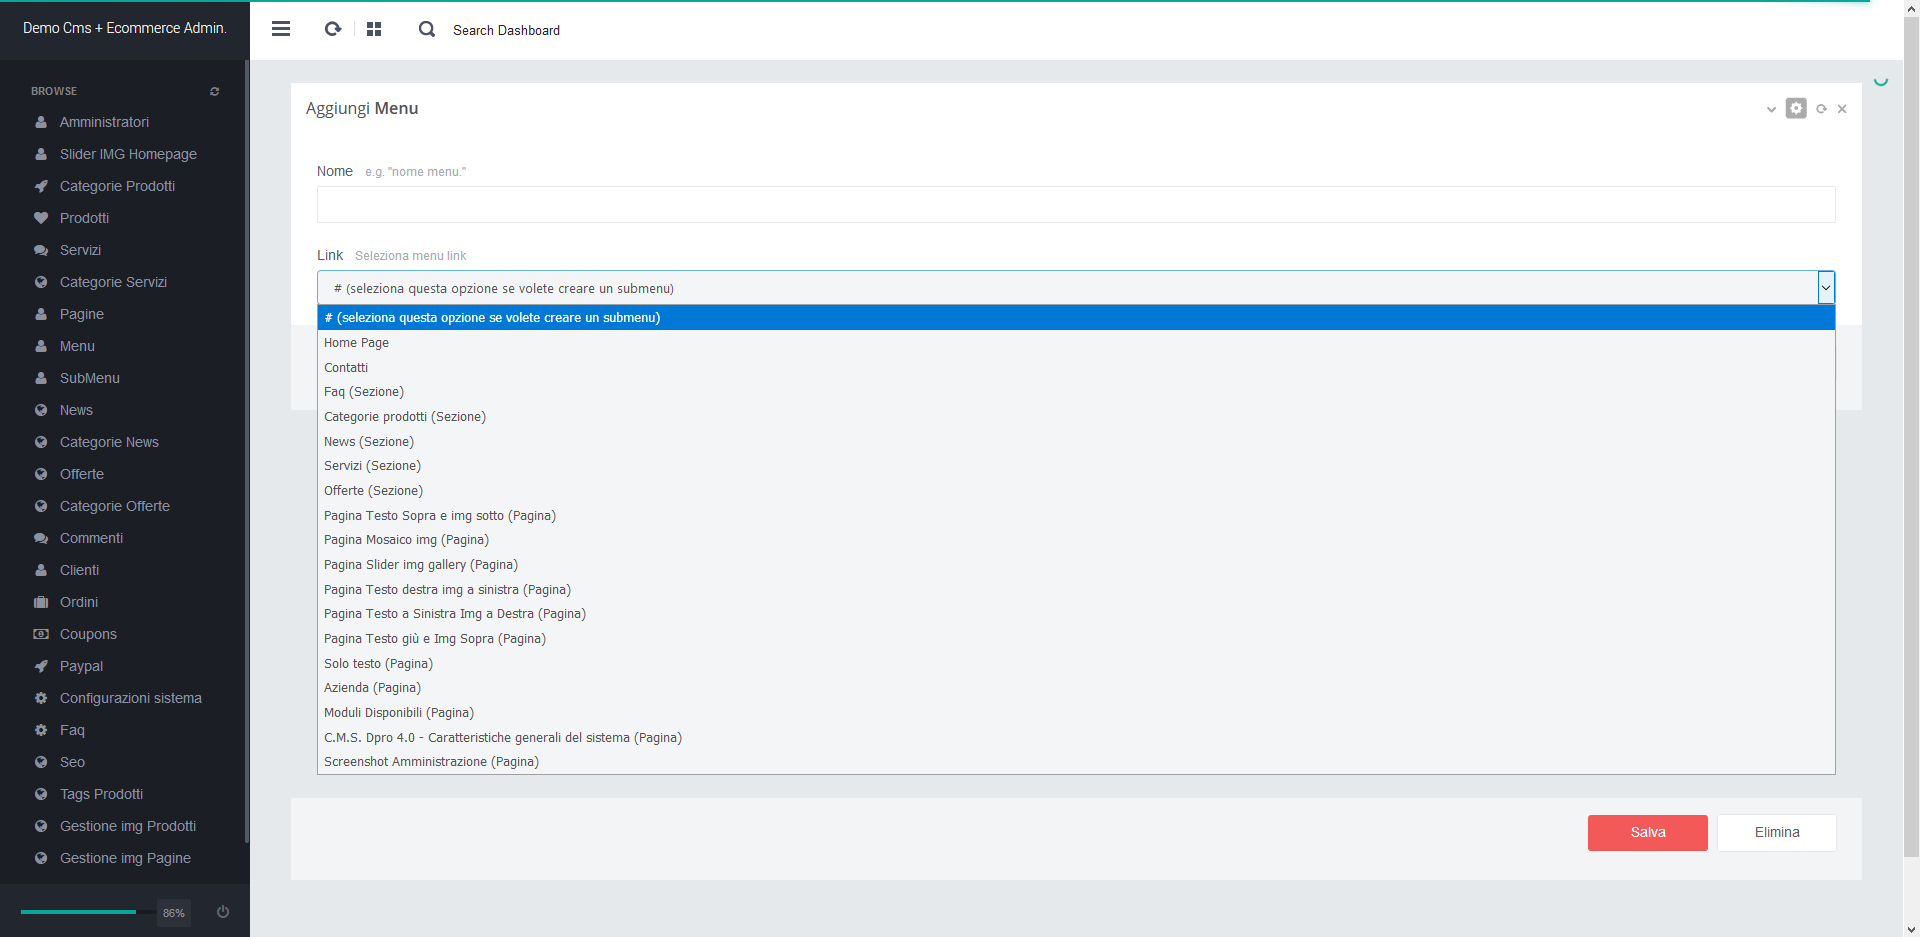This screenshot has width=1920, height=937.
Task: Open the panel settings gear icon
Action: 1796,108
